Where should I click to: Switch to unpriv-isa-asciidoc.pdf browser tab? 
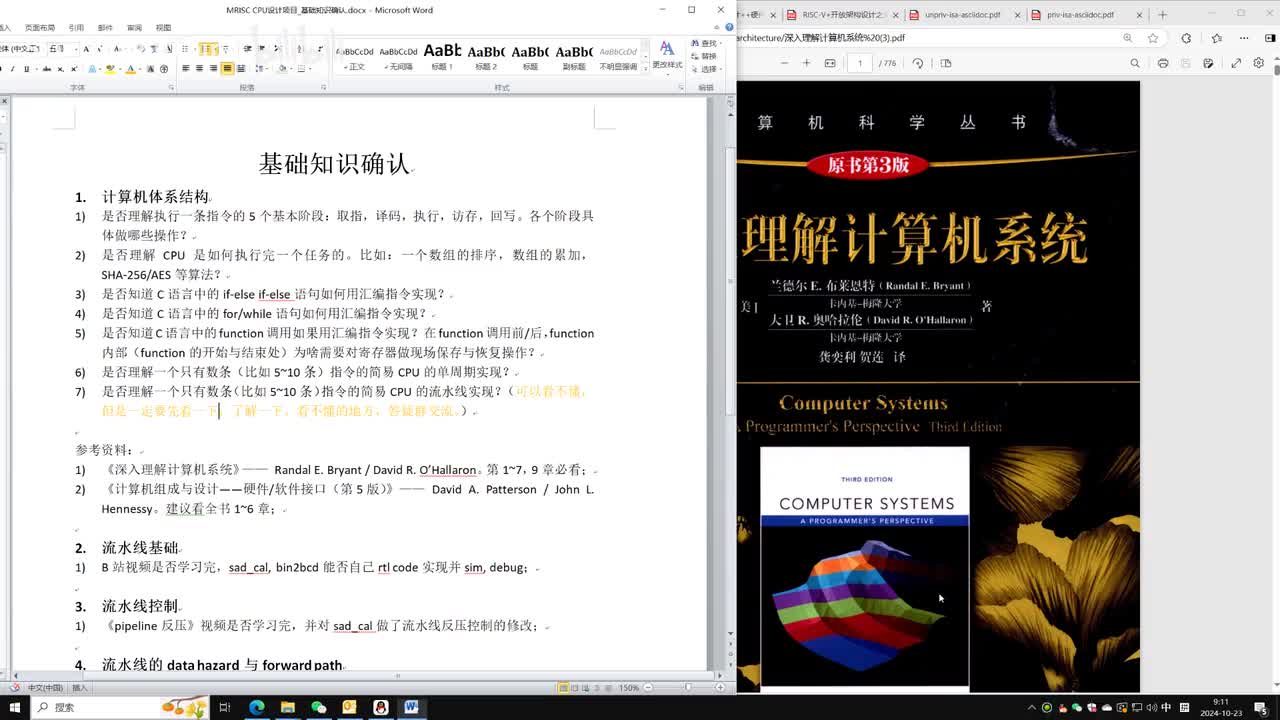coord(962,15)
